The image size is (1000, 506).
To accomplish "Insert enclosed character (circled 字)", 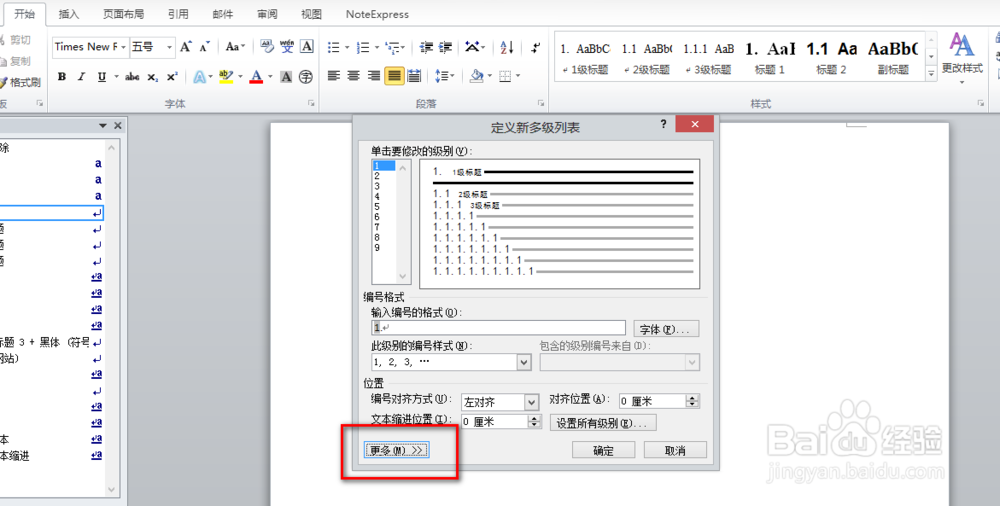I will [x=306, y=77].
